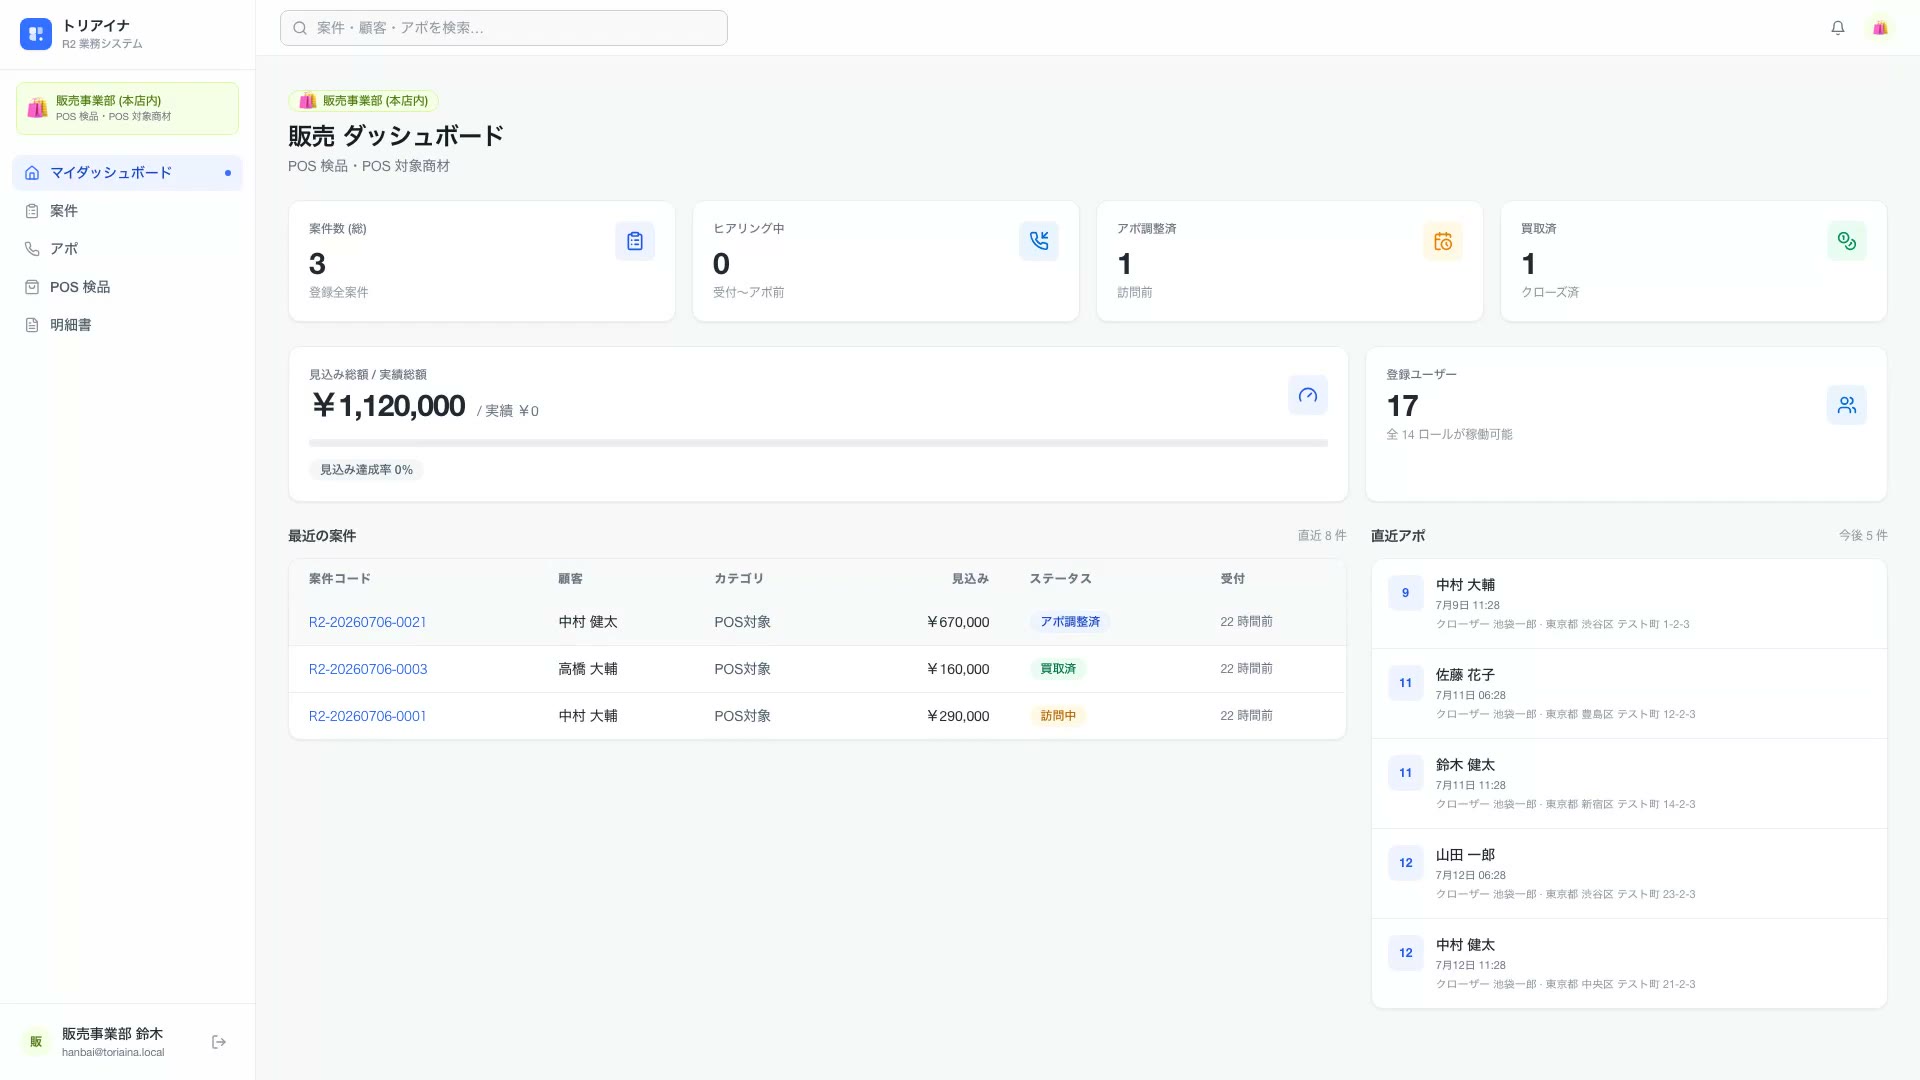
Task: Click the ¥160,000 amount cell
Action: 958,669
